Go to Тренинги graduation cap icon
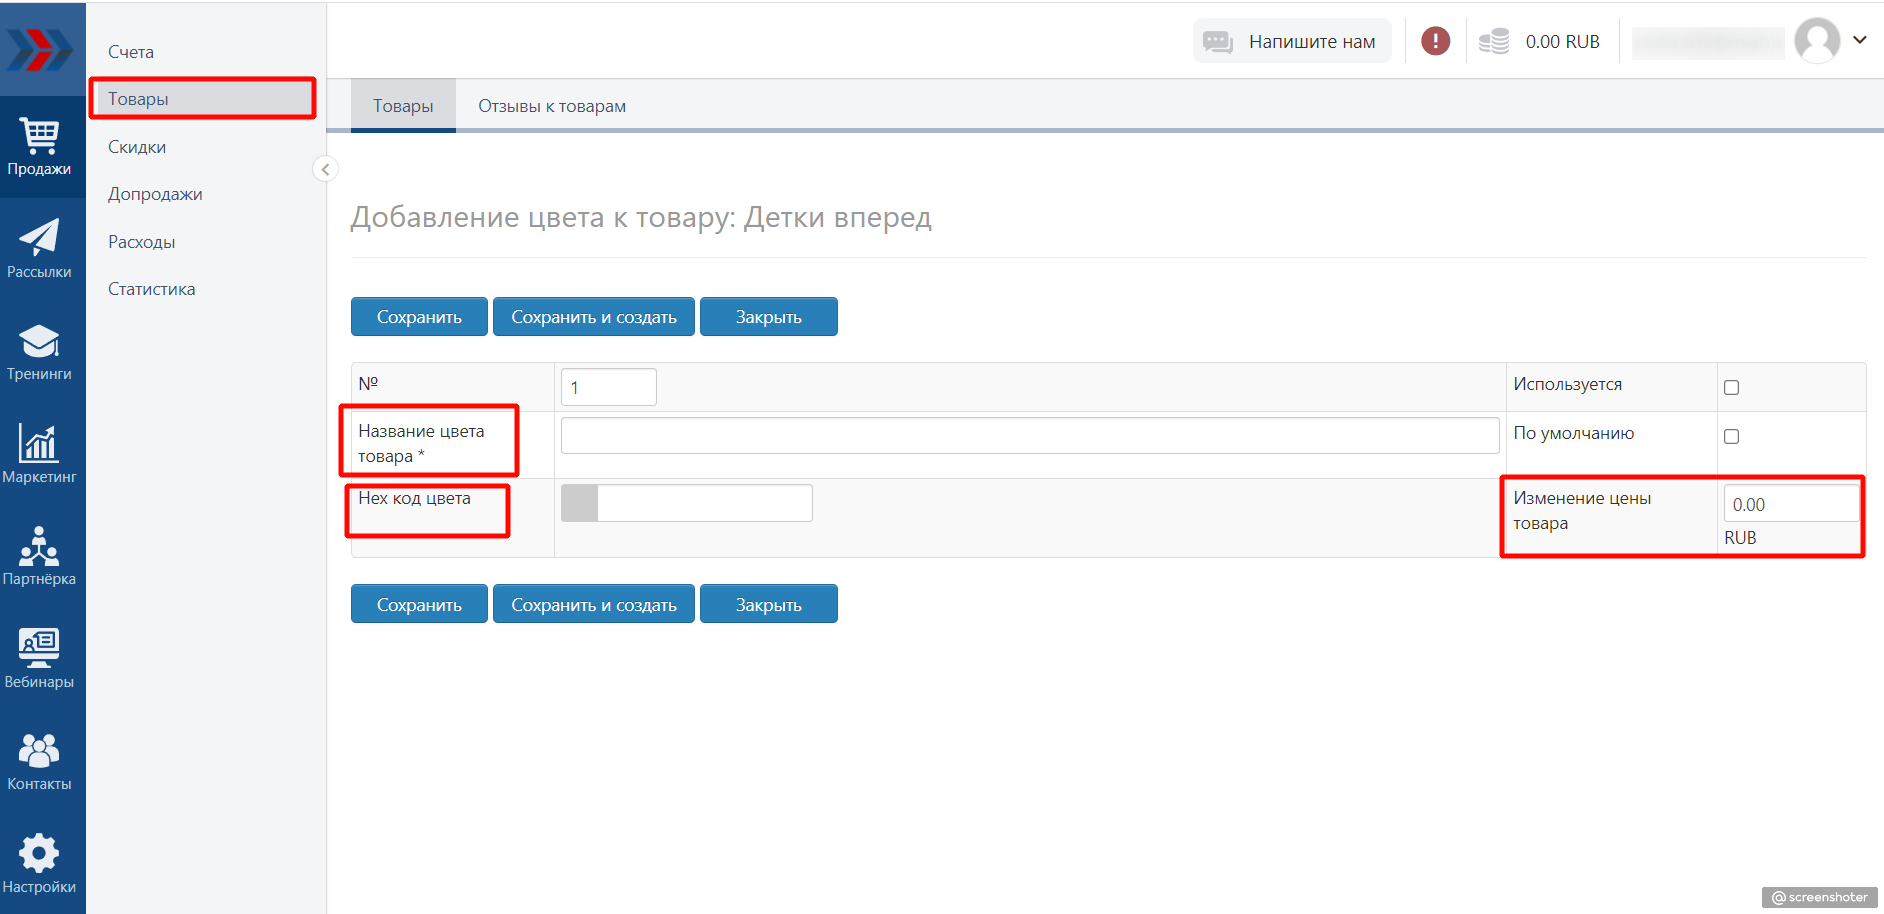The image size is (1884, 914). pyautogui.click(x=40, y=351)
